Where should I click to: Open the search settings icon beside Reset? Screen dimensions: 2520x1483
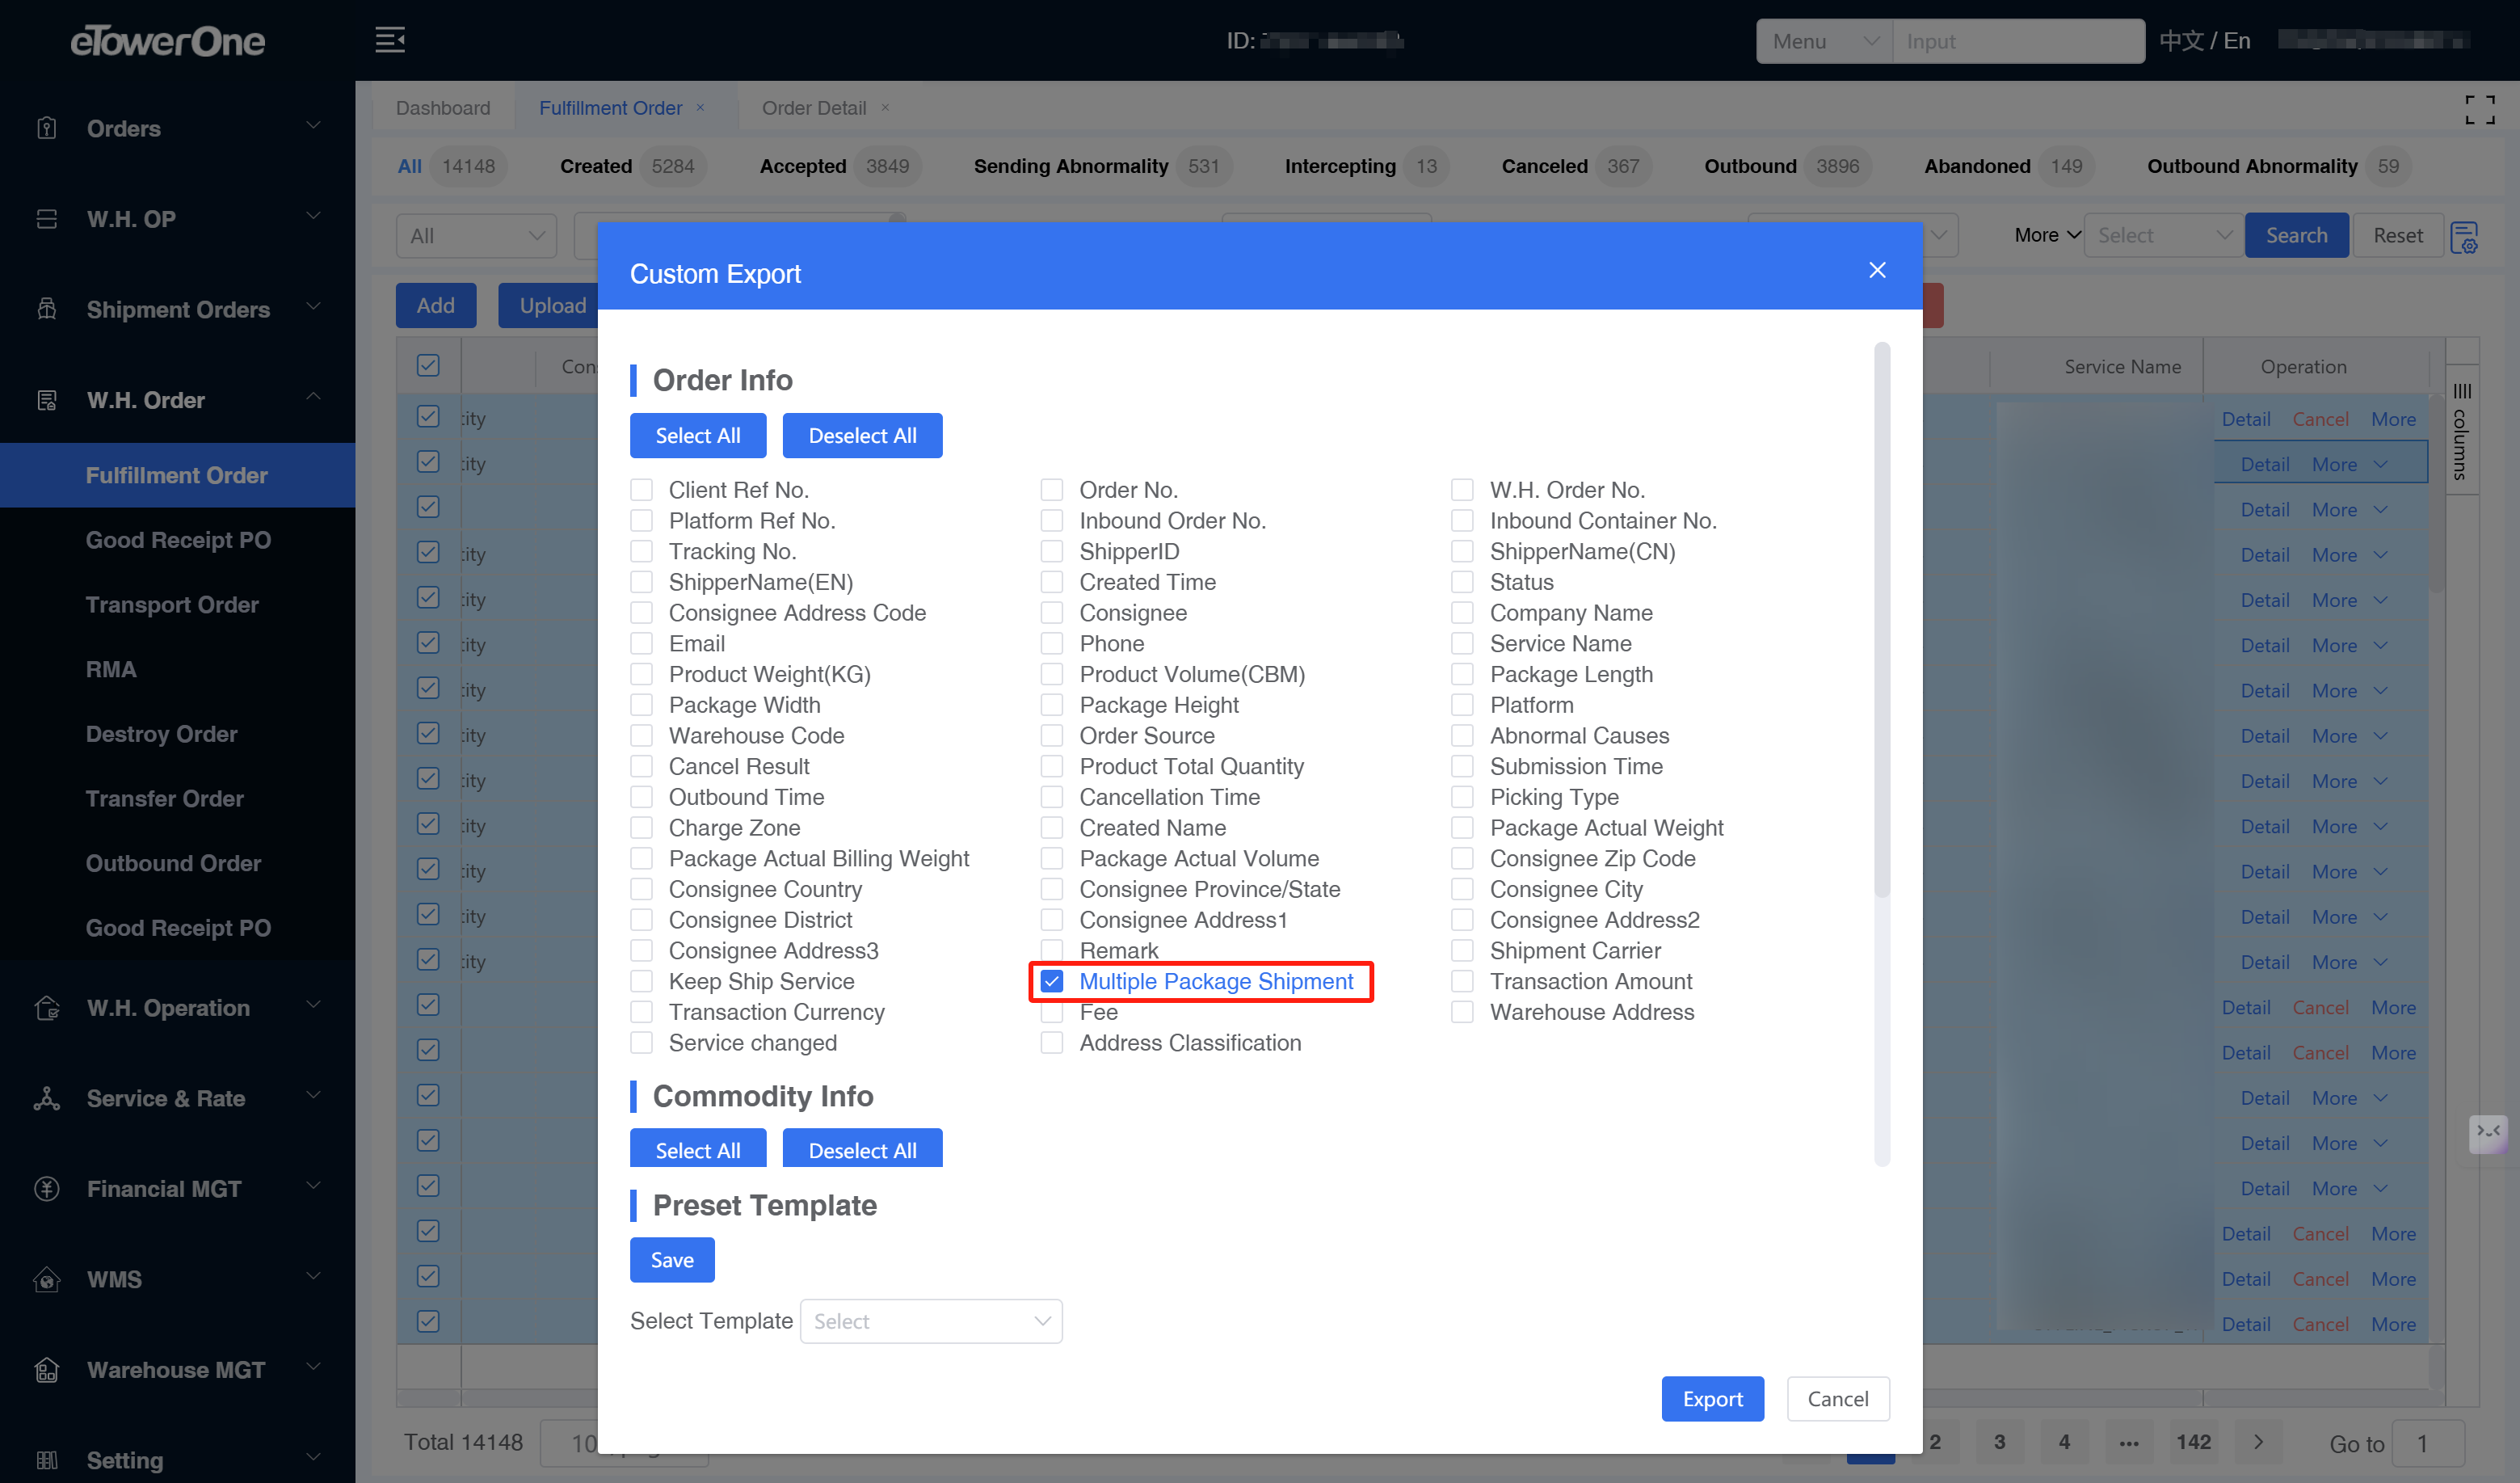[x=2465, y=237]
